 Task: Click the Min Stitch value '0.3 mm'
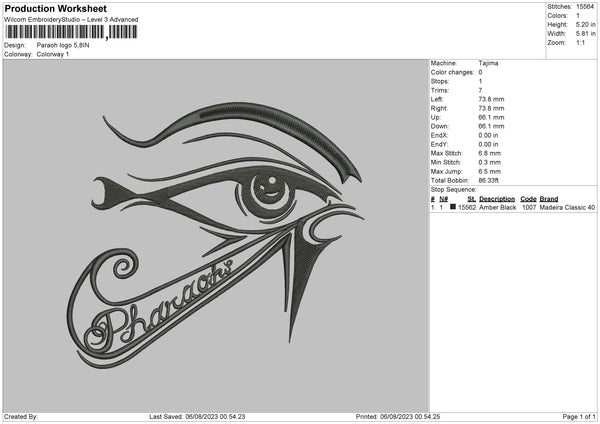[489, 162]
